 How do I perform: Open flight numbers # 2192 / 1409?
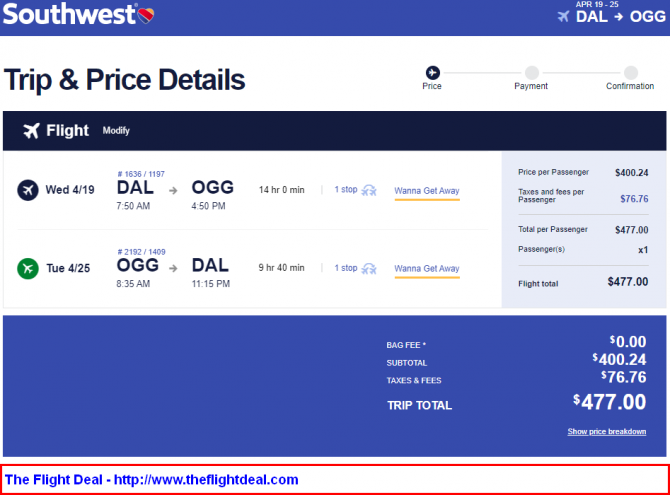[141, 252]
